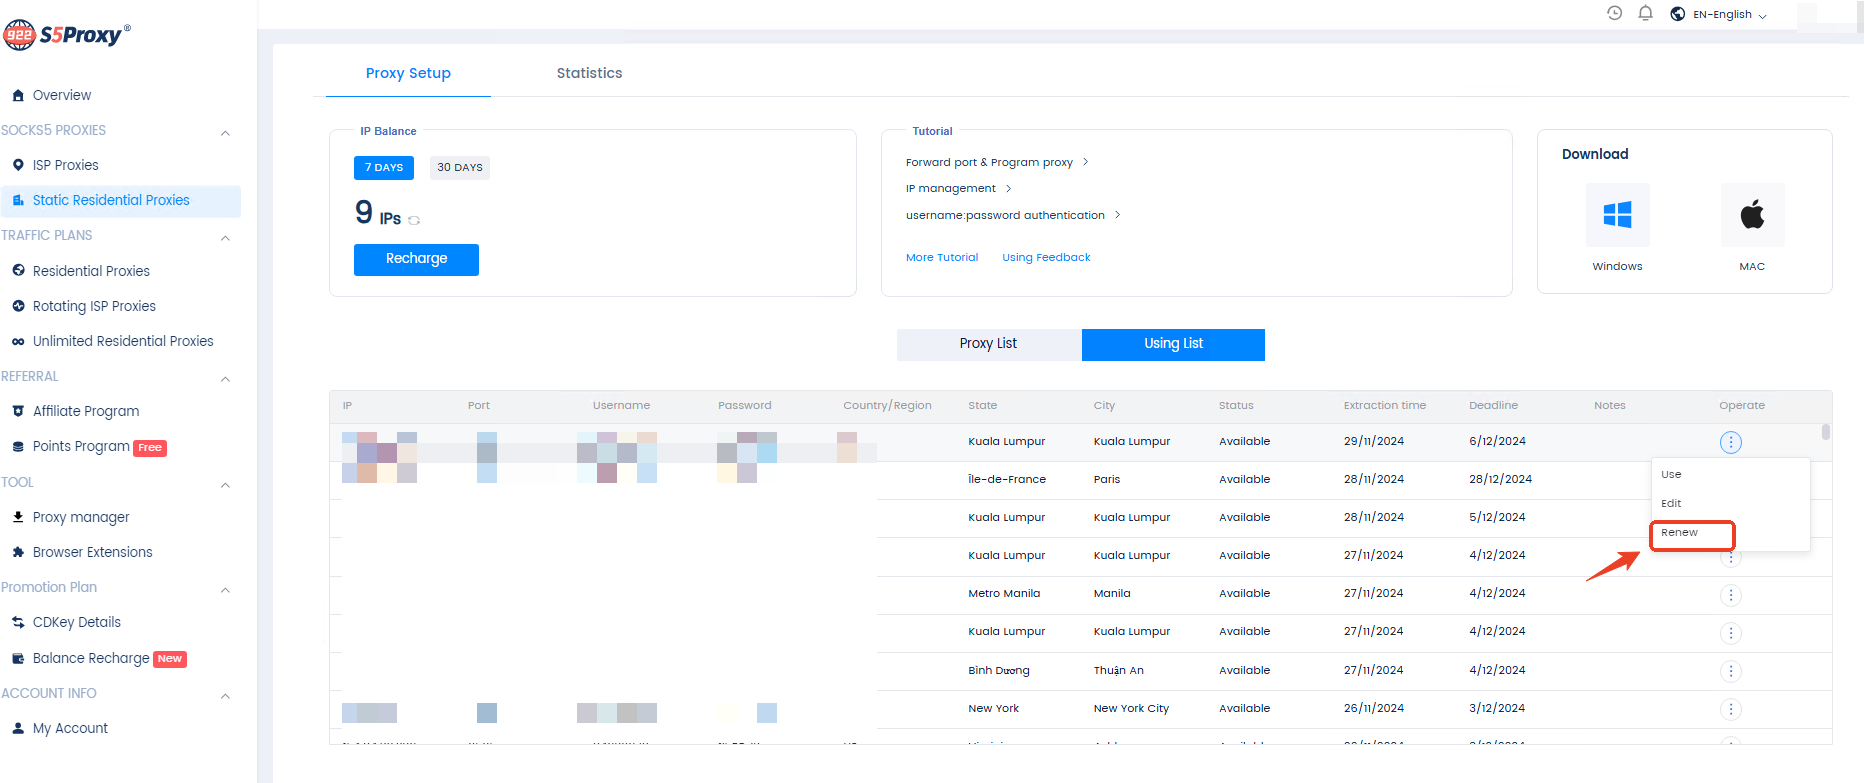Open the history clock icon
Screen dimensions: 1864x783
pos(1614,13)
